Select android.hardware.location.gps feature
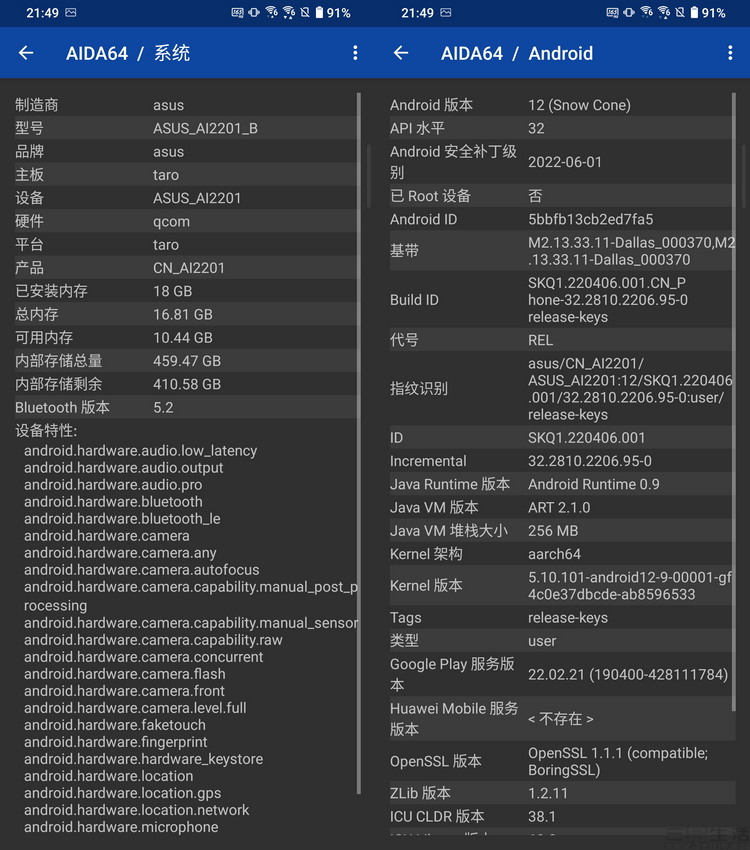 [122, 793]
